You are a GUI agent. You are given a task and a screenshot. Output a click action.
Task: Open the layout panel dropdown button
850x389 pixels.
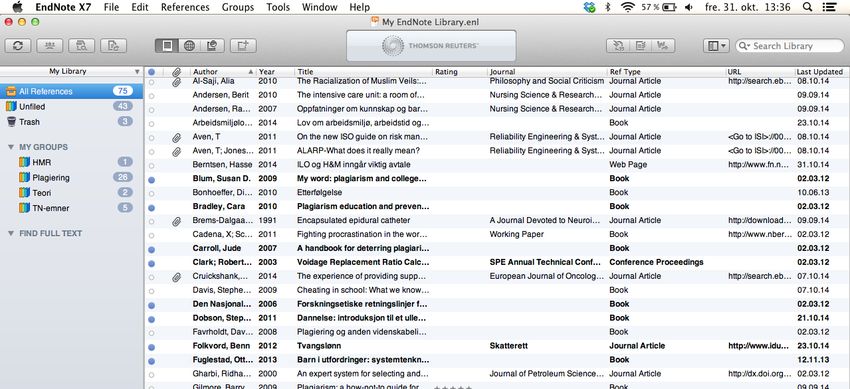click(716, 46)
